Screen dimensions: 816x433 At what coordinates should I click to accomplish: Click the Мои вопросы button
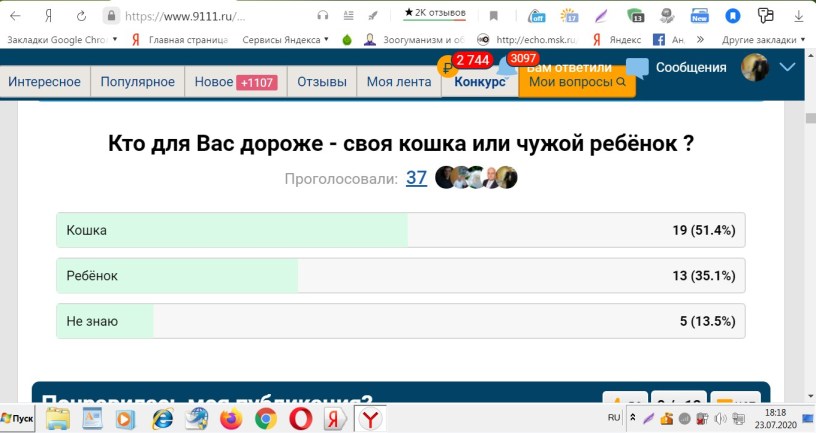577,82
